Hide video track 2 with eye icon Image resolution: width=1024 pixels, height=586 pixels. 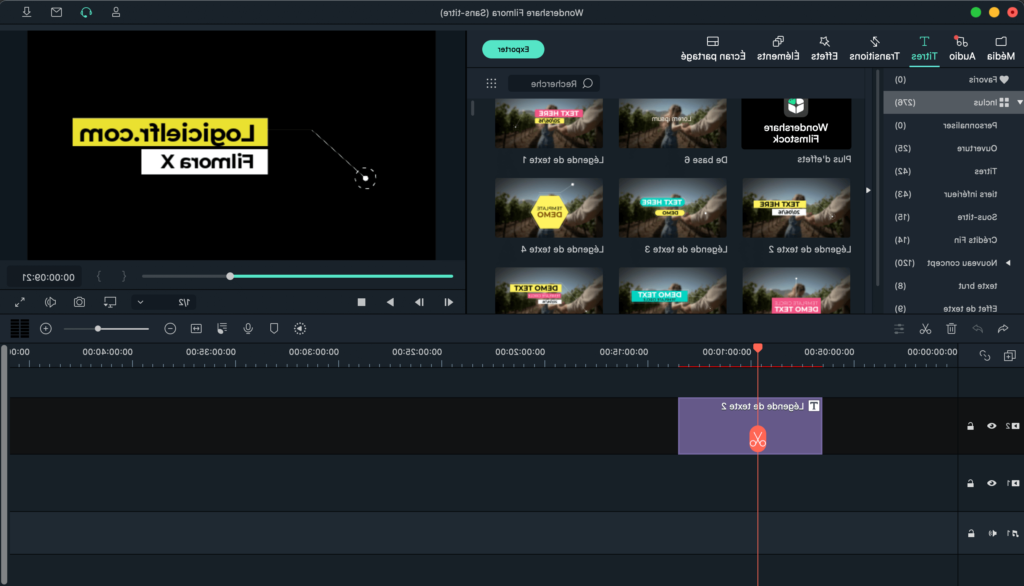pyautogui.click(x=991, y=426)
